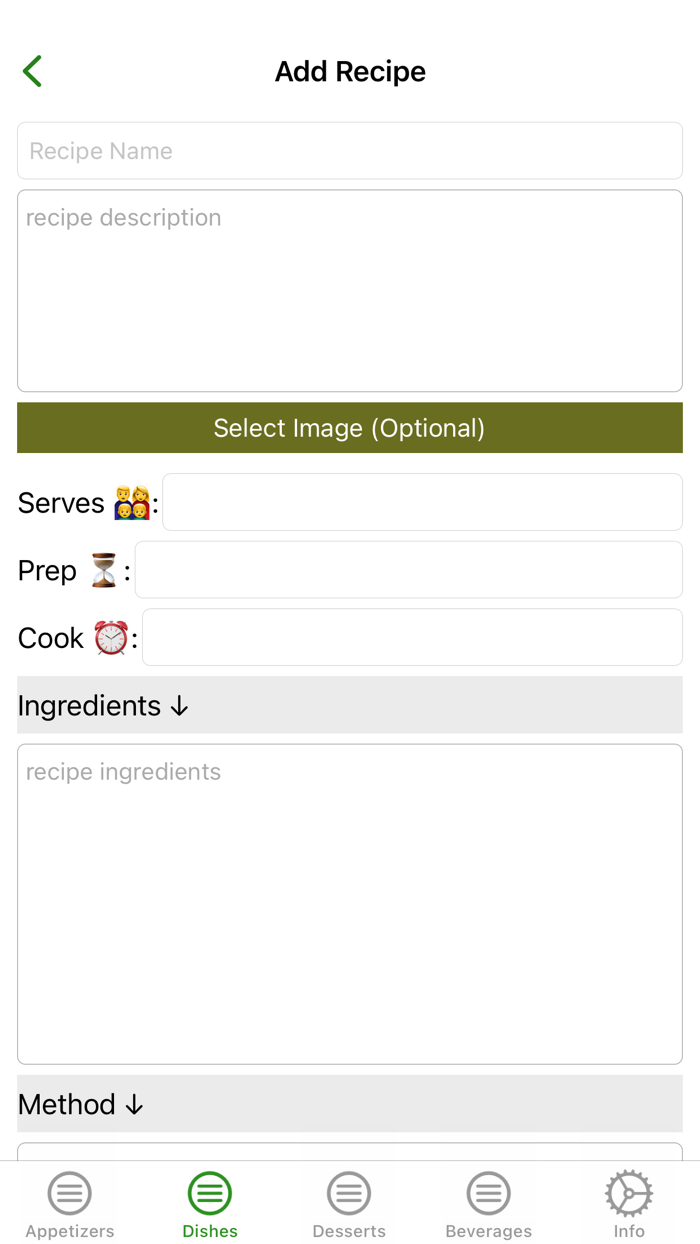
Task: Switch to the Appetizers tab
Action: click(x=69, y=1205)
